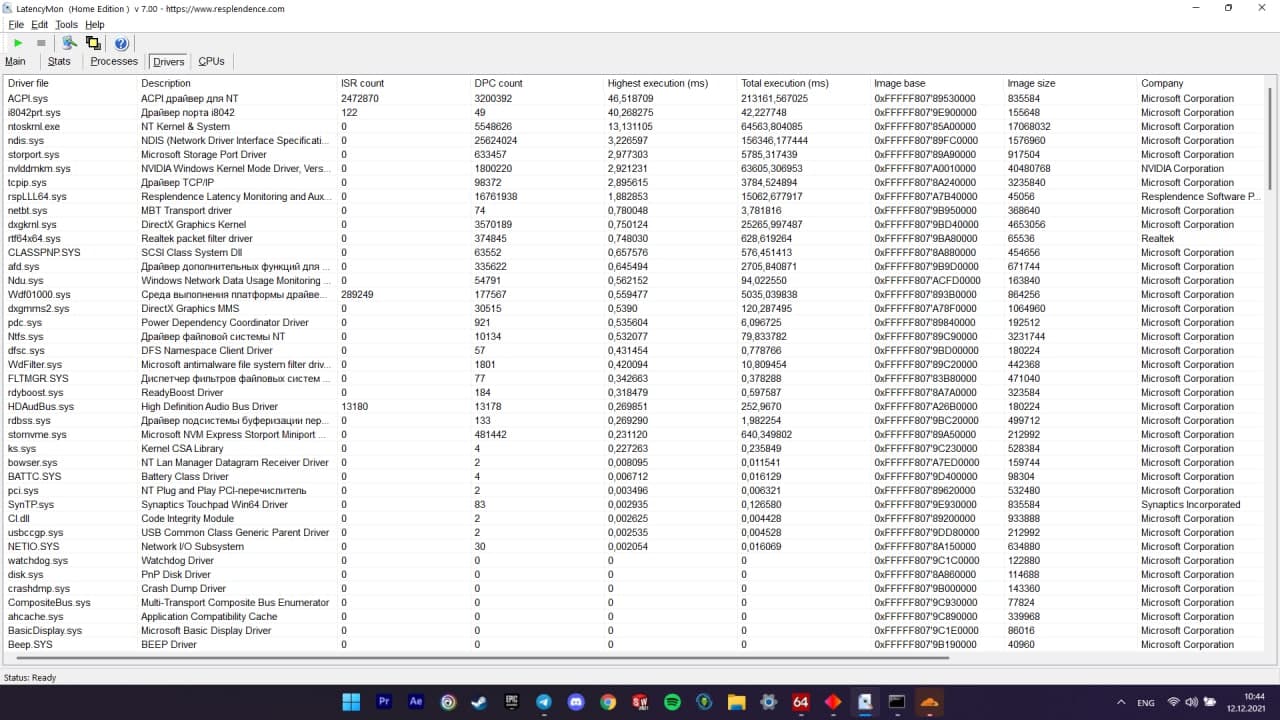Start monitoring with the green play icon
Image resolution: width=1280 pixels, height=720 pixels.
(x=18, y=43)
